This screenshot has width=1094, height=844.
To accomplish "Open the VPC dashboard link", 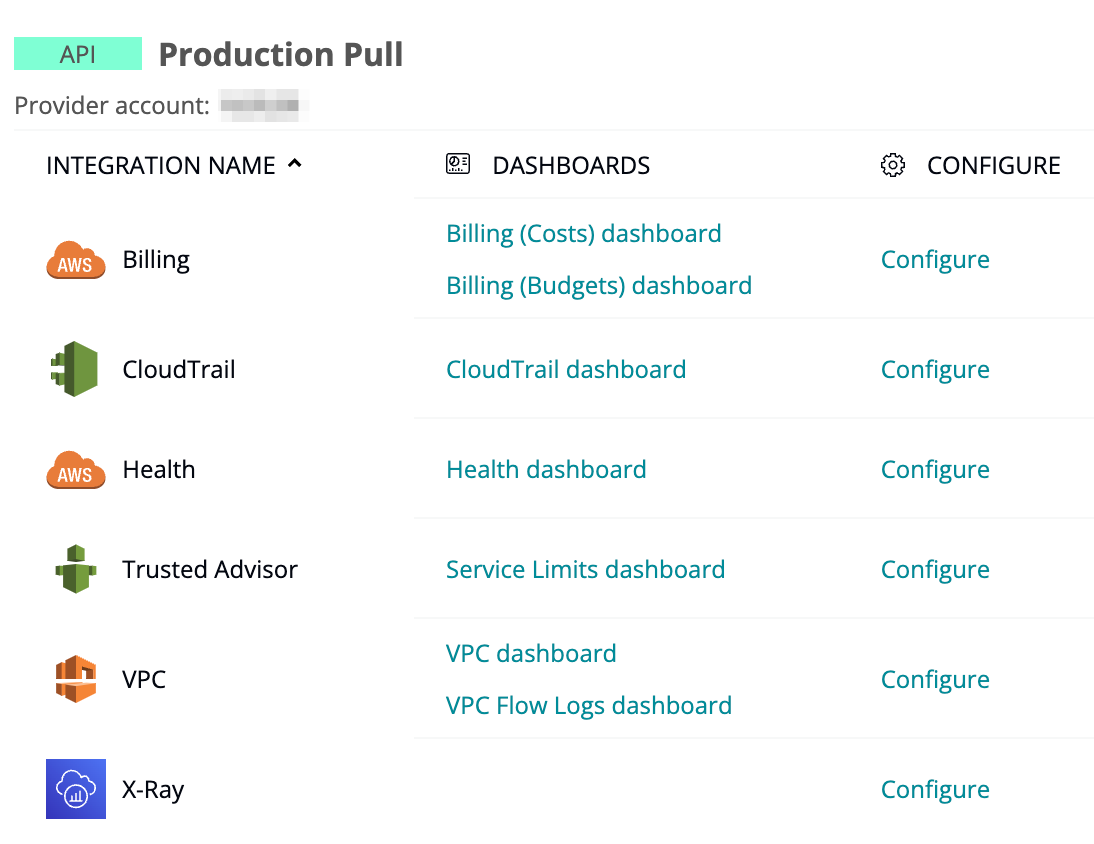I will (530, 654).
